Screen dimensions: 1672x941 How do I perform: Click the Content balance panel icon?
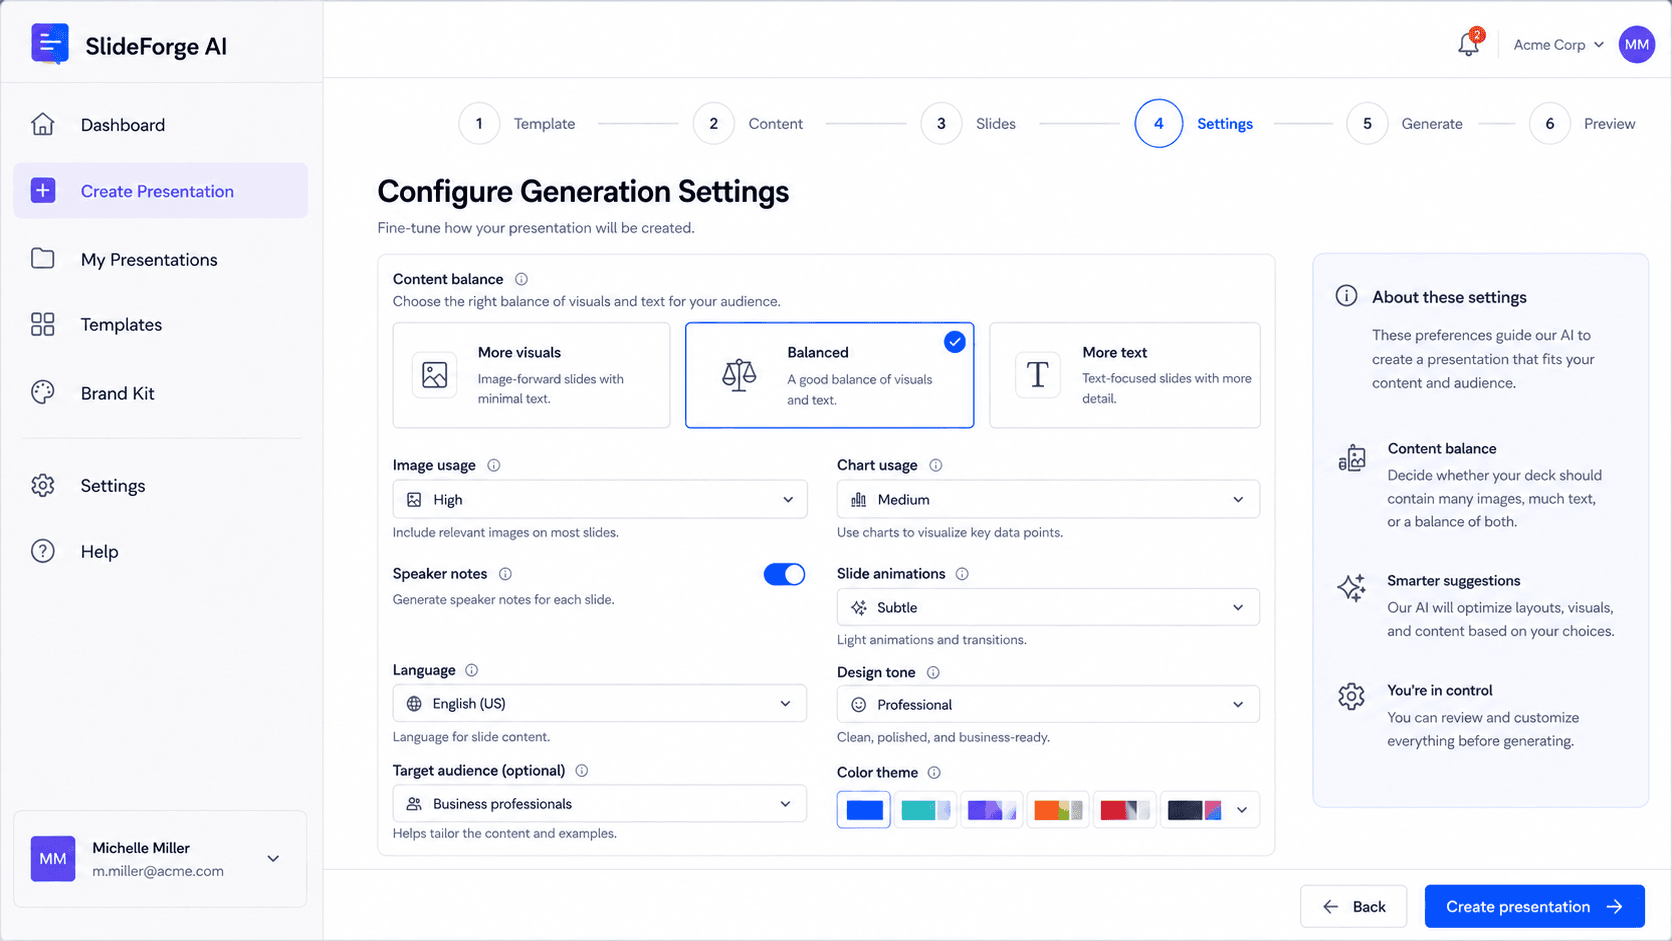[x=1352, y=458]
